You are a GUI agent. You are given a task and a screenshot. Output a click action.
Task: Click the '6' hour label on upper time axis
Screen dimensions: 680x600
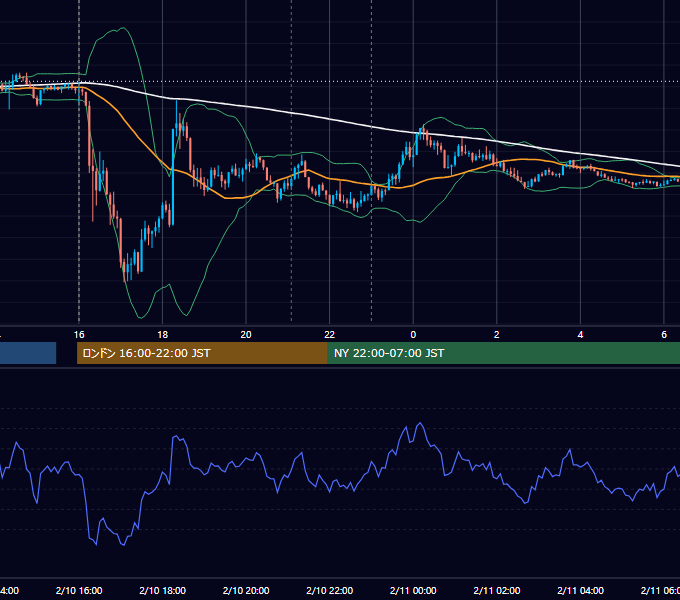[x=664, y=335]
